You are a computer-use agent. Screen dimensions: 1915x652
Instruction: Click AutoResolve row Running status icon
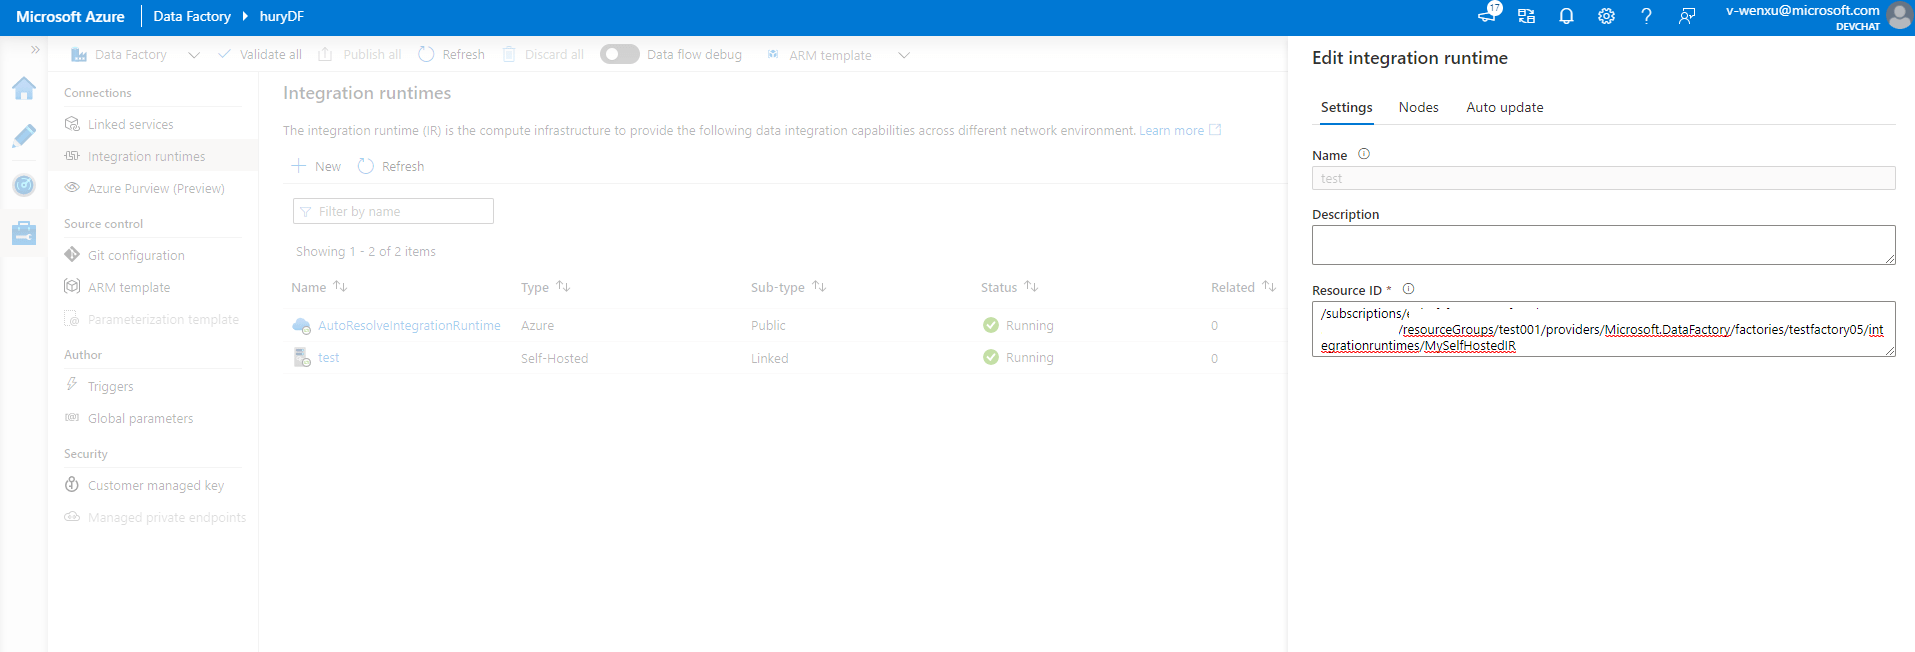point(991,325)
